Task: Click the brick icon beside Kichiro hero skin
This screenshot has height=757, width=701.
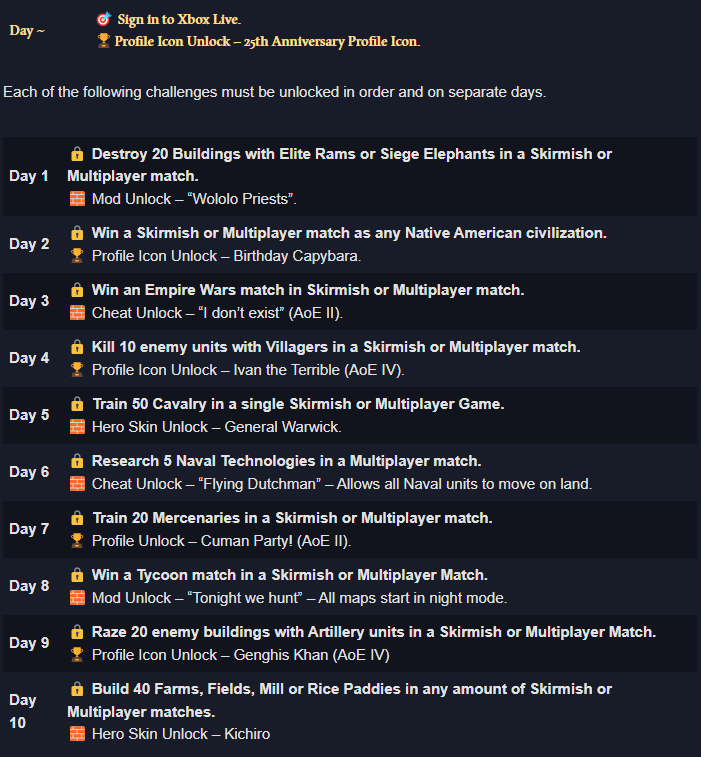Action: pyautogui.click(x=77, y=733)
